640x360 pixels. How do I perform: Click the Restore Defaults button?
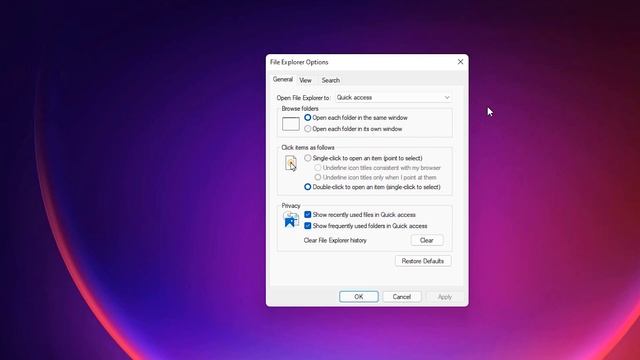[x=423, y=261]
